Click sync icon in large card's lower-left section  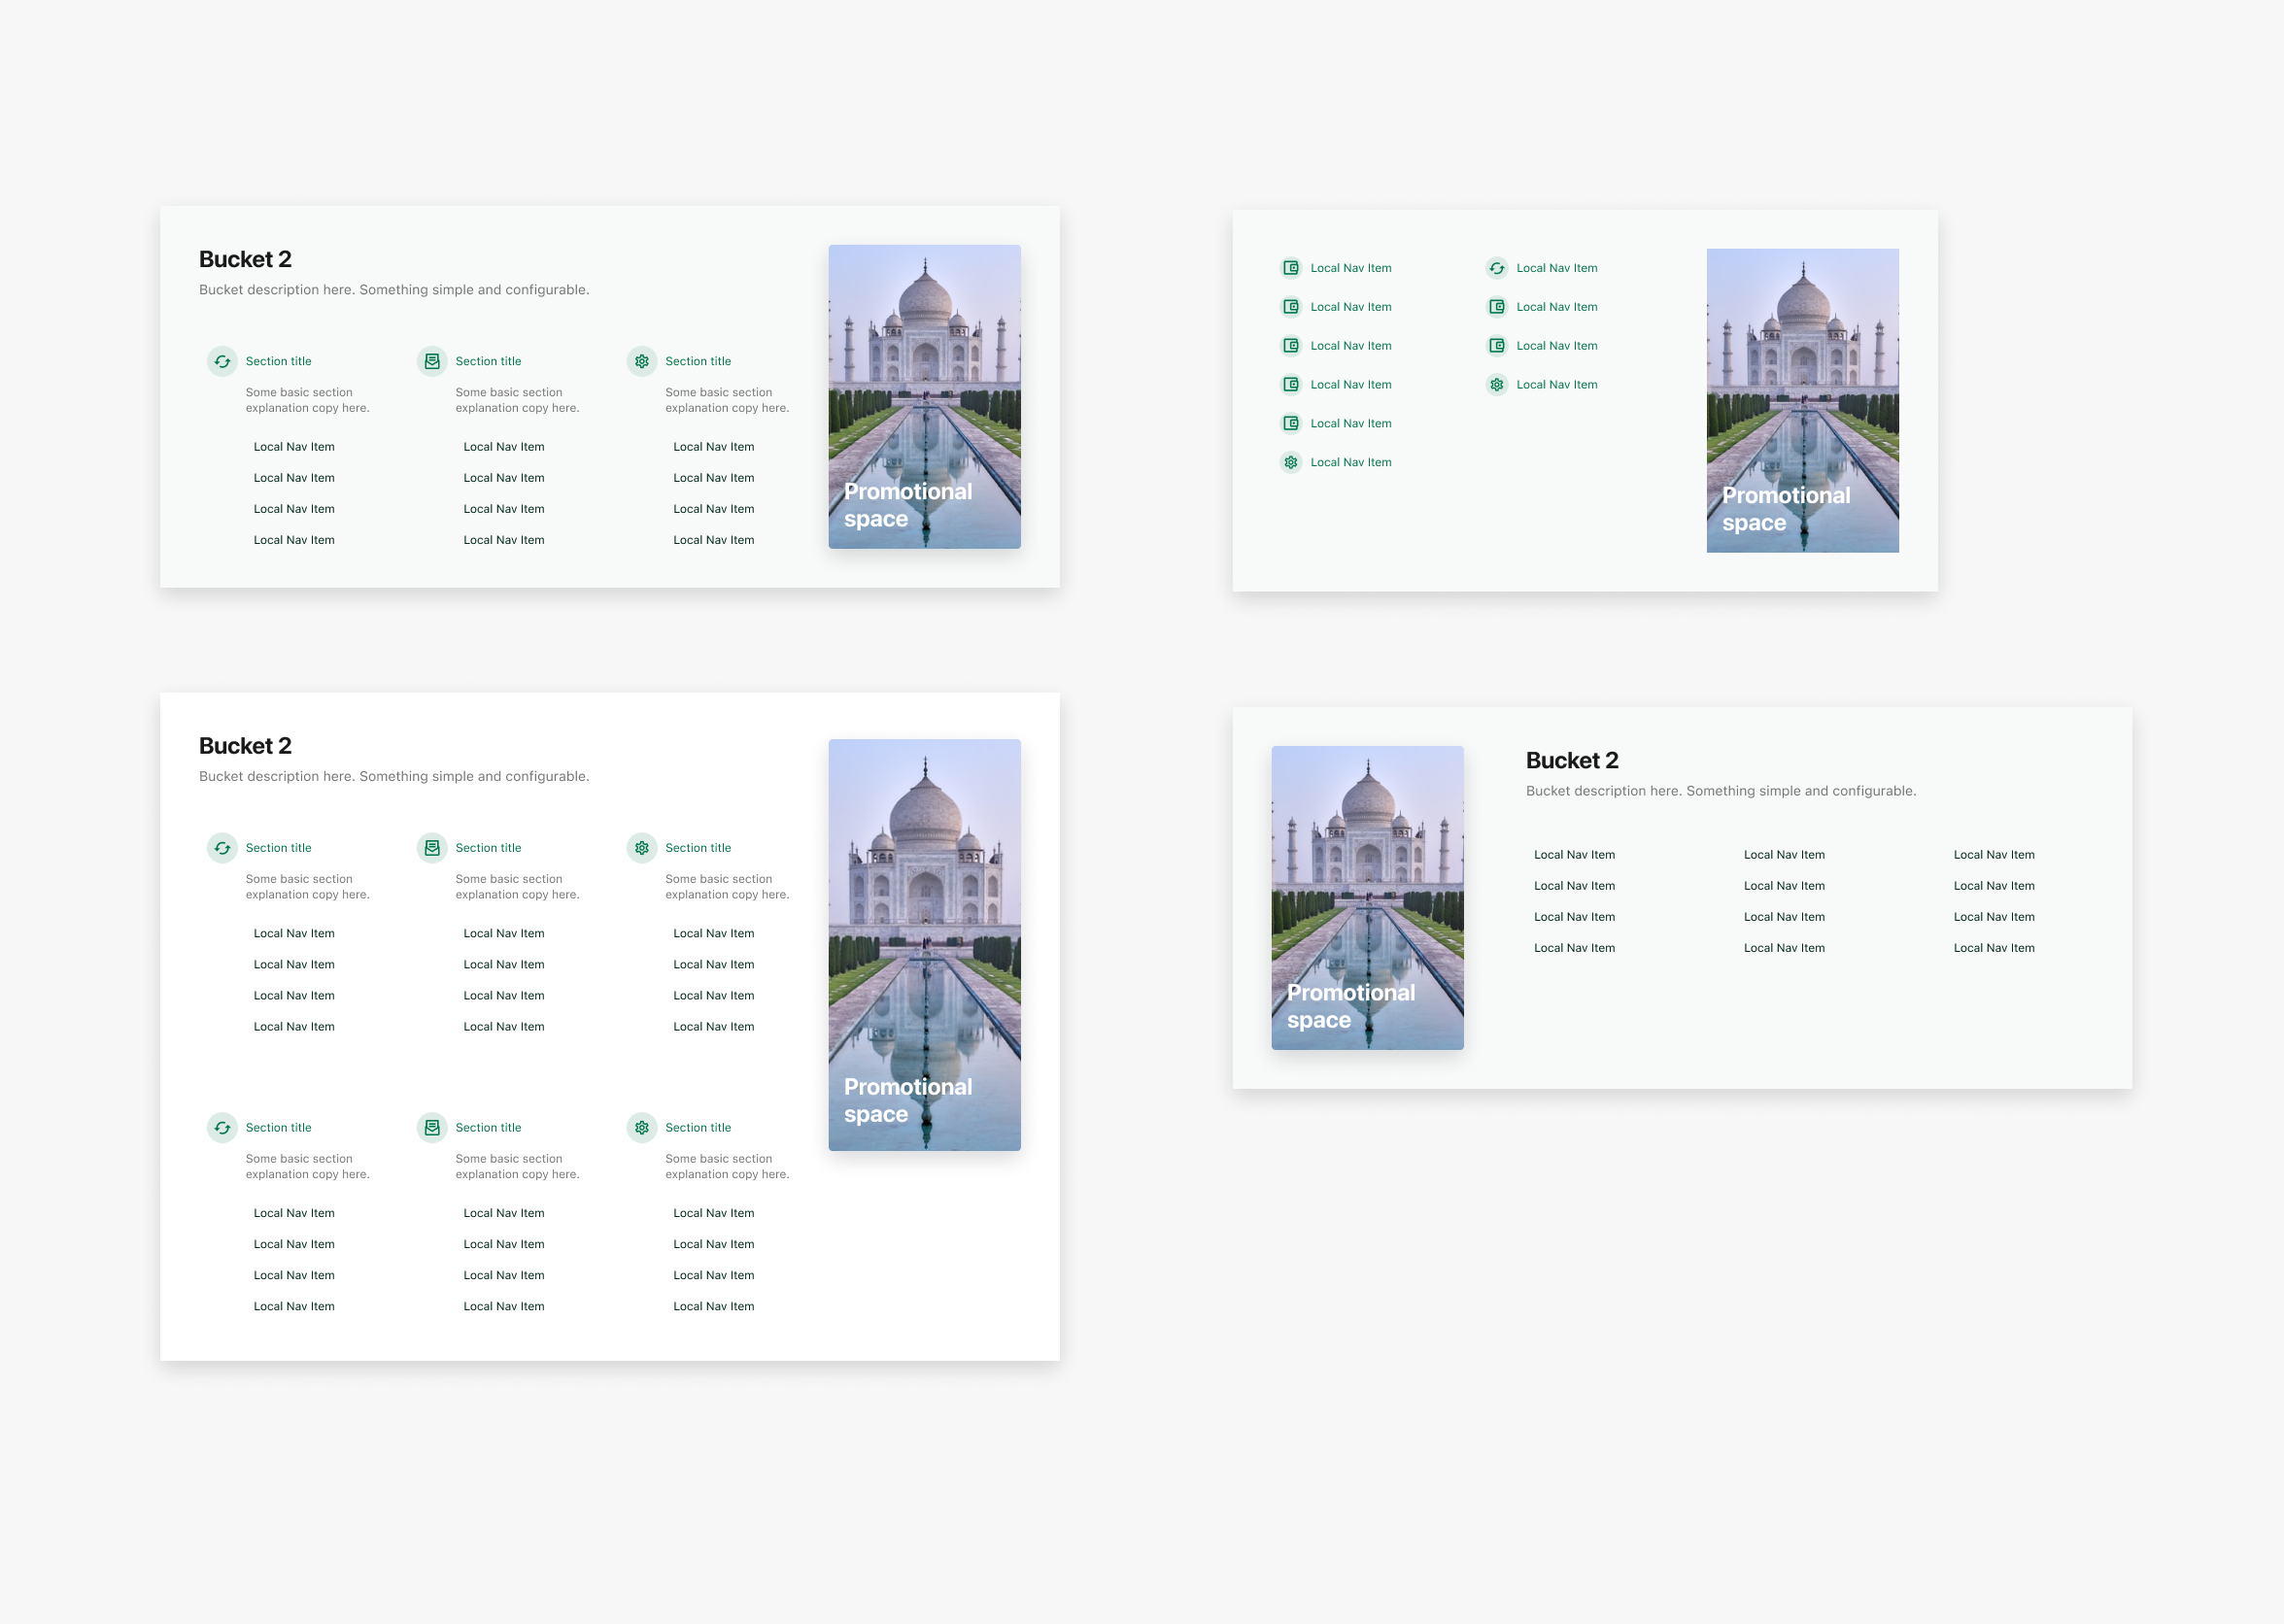click(222, 1127)
